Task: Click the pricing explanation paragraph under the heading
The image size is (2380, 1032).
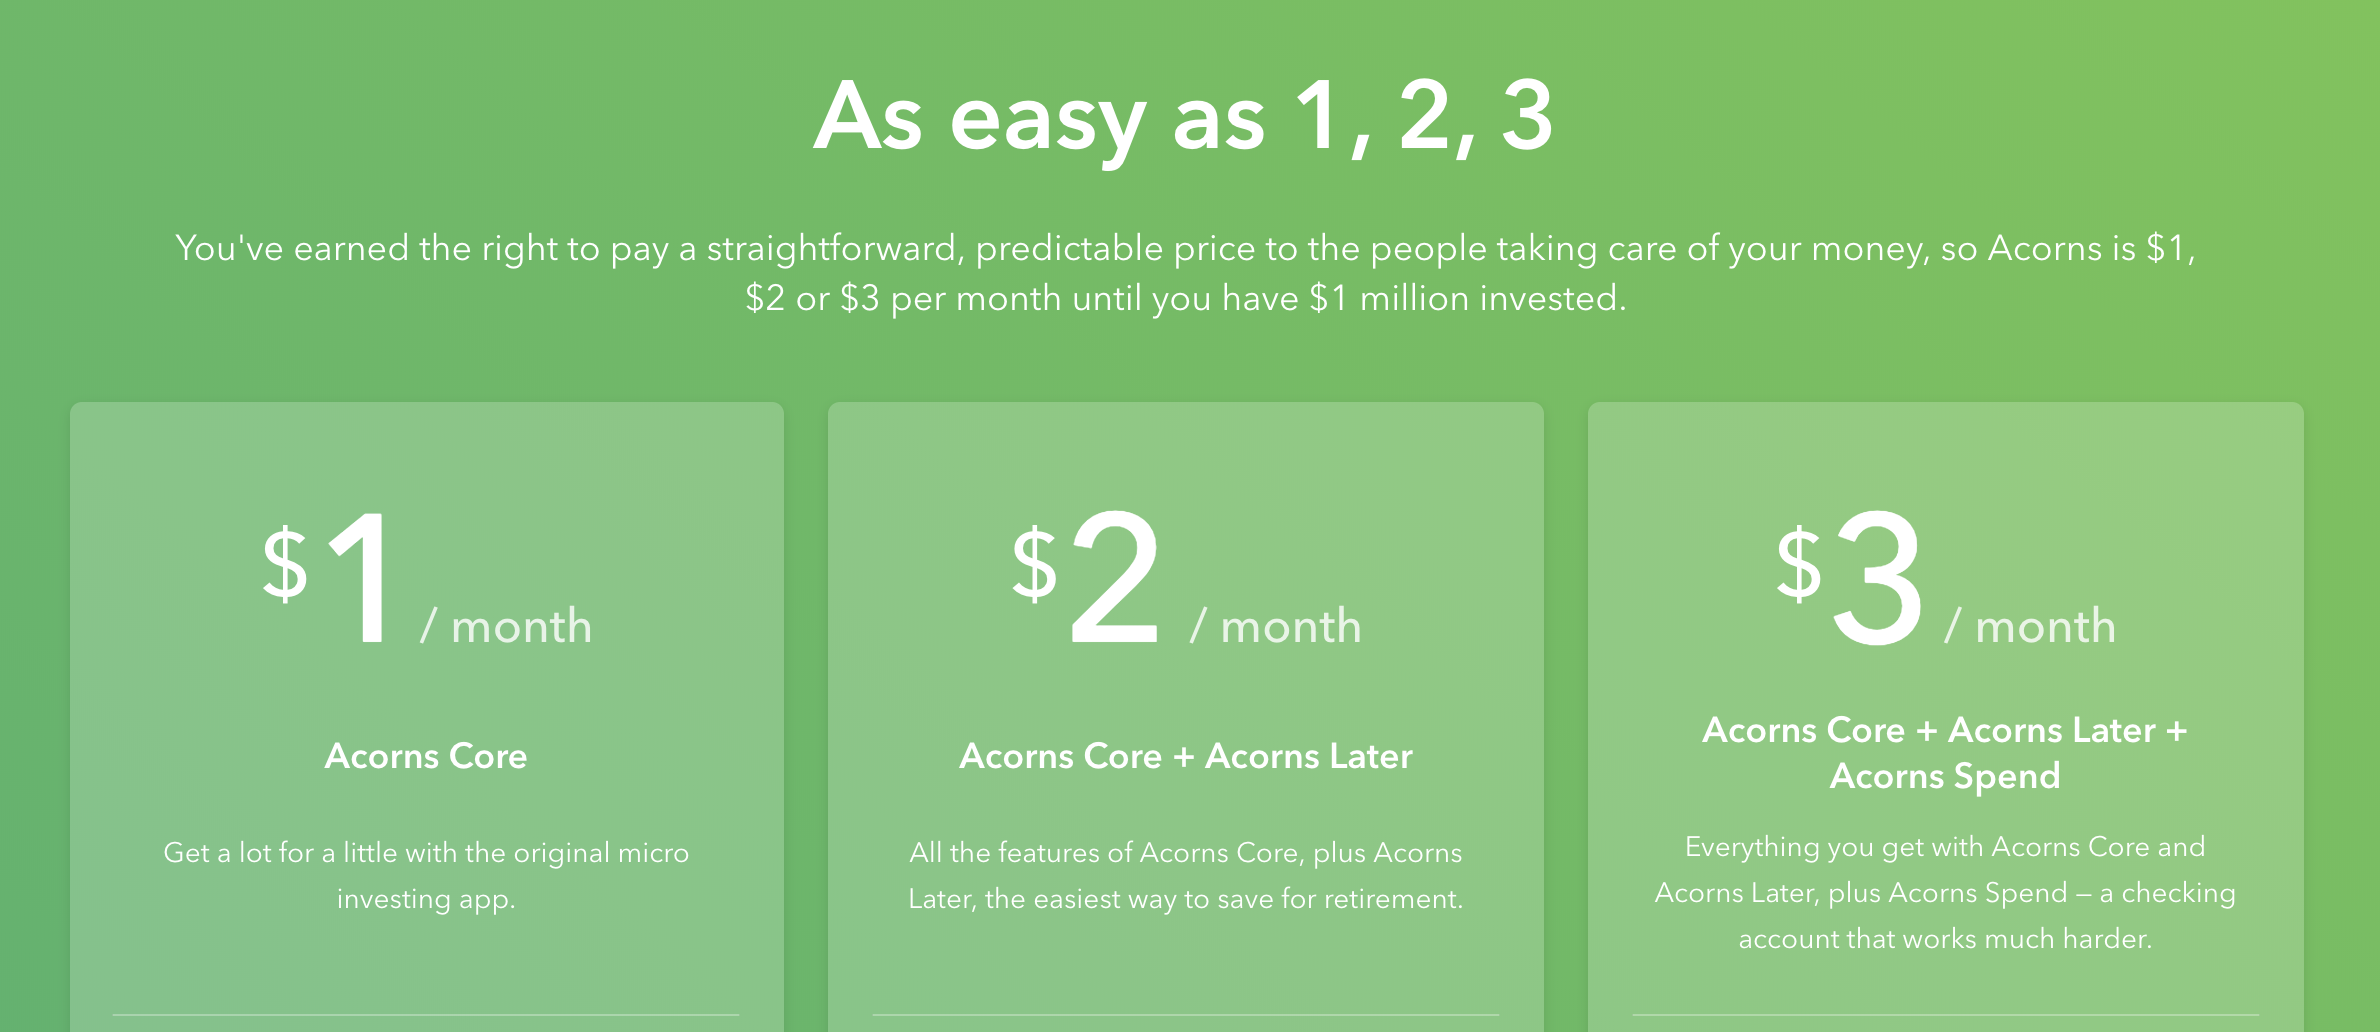Action: pyautogui.click(x=1186, y=273)
